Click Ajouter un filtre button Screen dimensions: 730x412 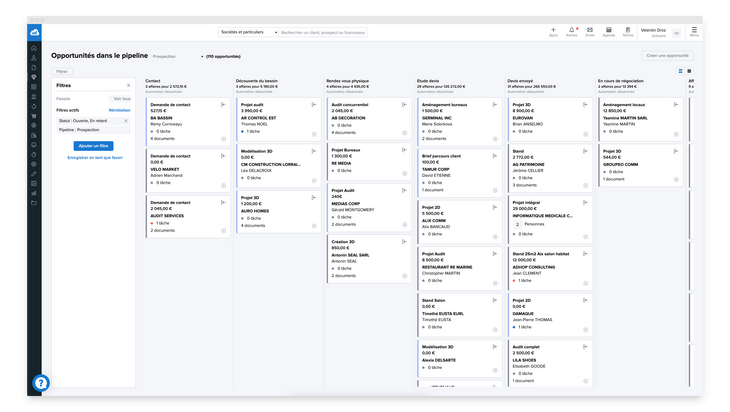pyautogui.click(x=94, y=146)
